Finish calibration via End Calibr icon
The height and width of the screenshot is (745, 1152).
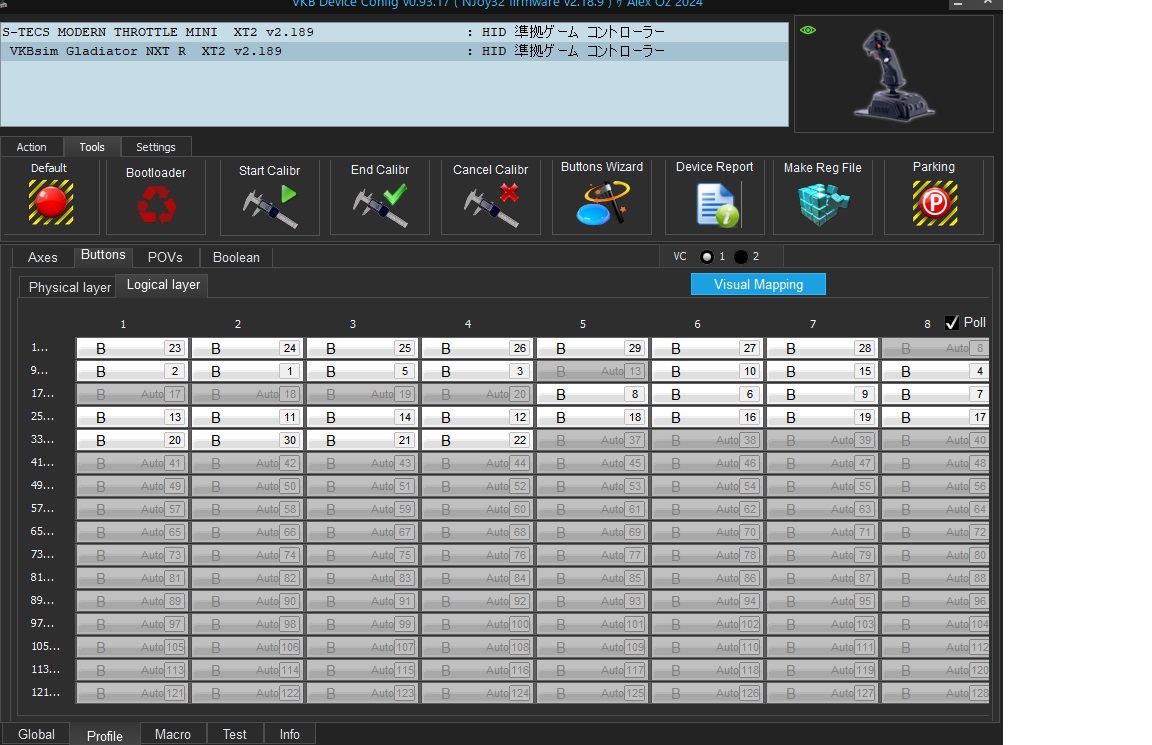[x=380, y=206]
